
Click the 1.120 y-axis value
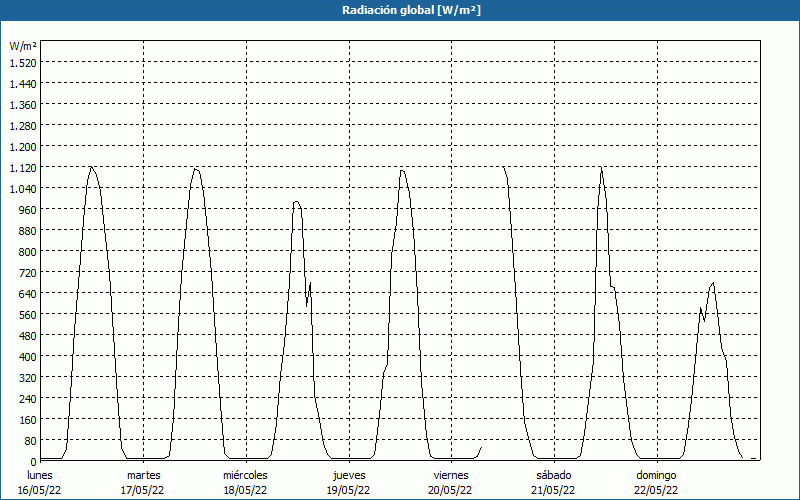23,167
